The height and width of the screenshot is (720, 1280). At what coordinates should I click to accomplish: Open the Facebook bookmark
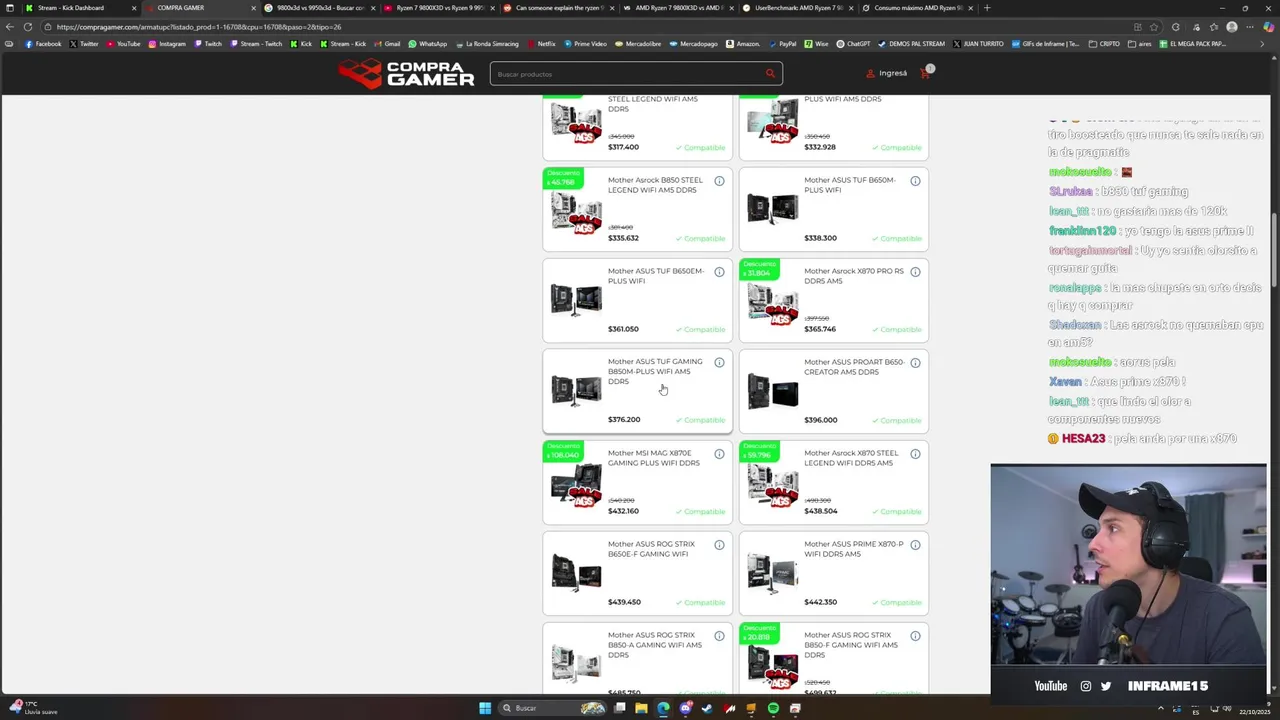(x=43, y=44)
